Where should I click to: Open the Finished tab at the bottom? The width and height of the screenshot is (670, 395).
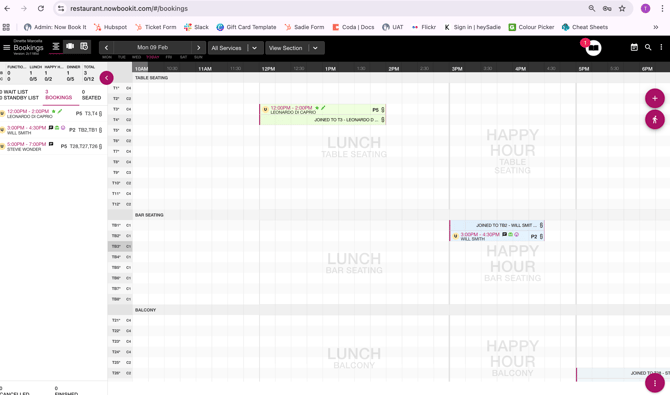pos(66,391)
